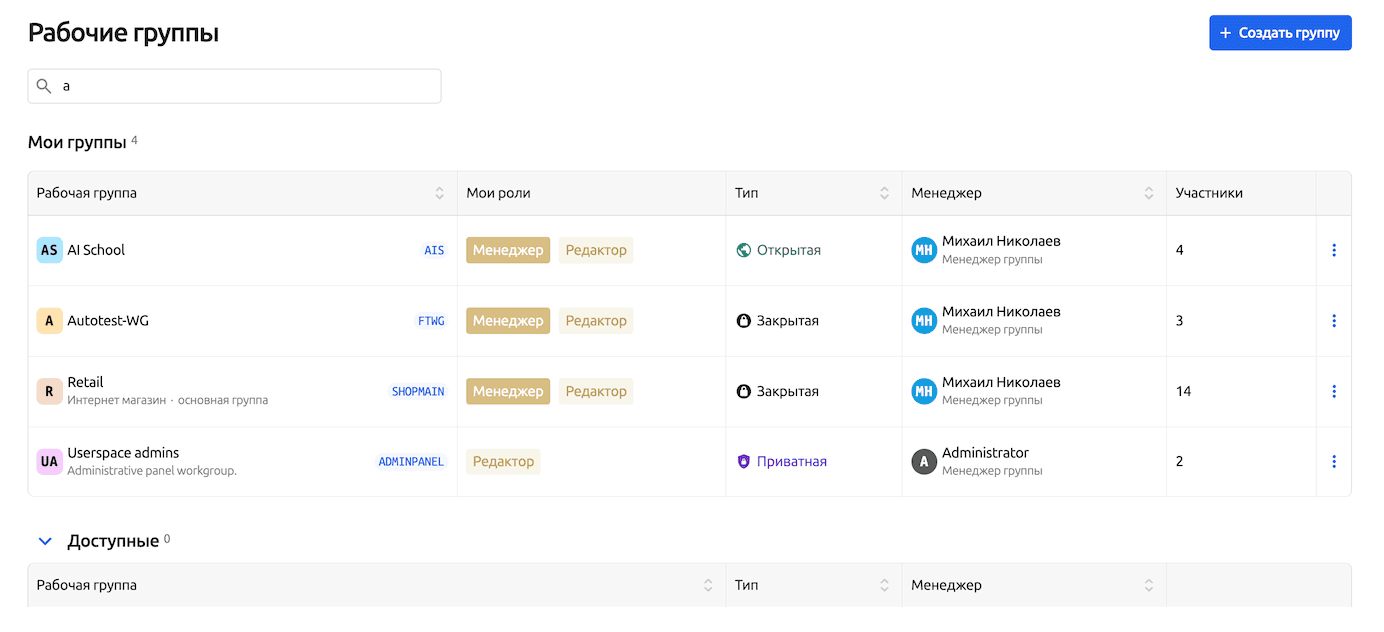Screen dimensions: 1384x632
Task: Sort Доступные table by Тип column
Action: (884, 585)
